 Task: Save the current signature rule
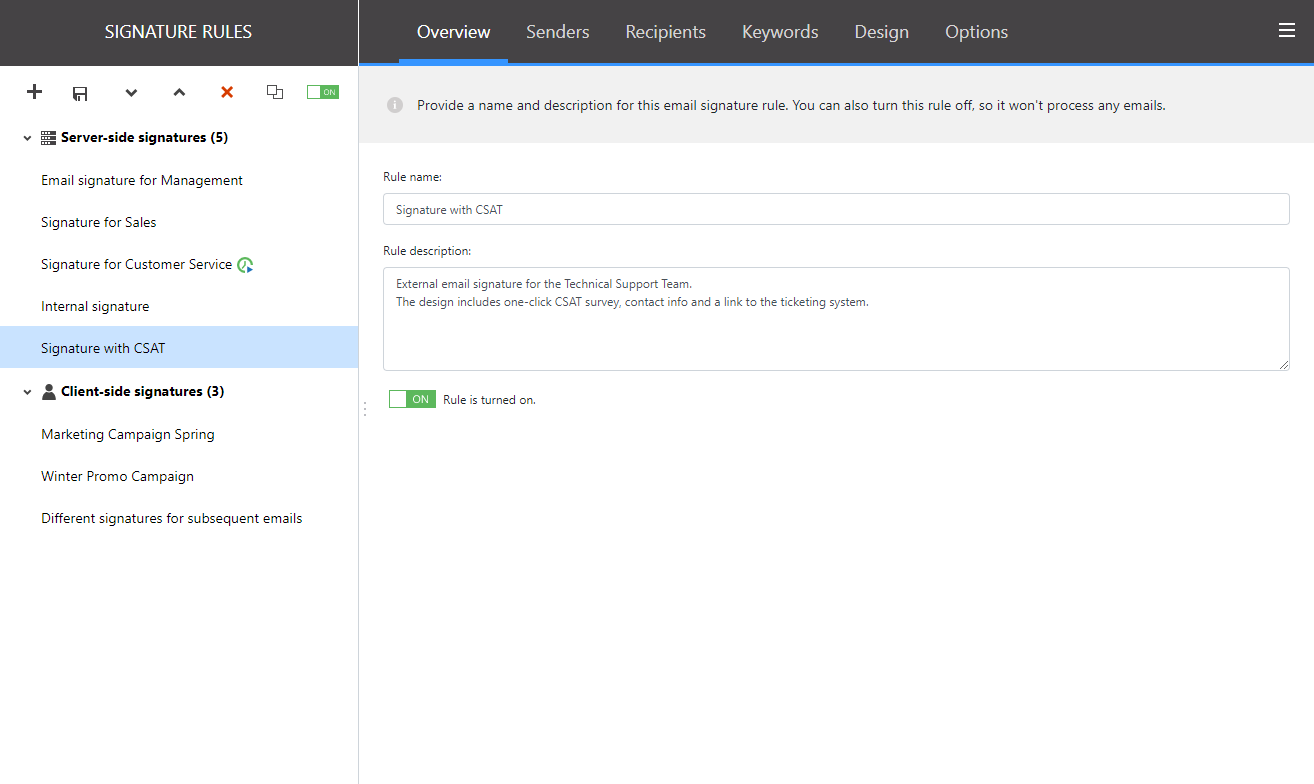(x=80, y=92)
